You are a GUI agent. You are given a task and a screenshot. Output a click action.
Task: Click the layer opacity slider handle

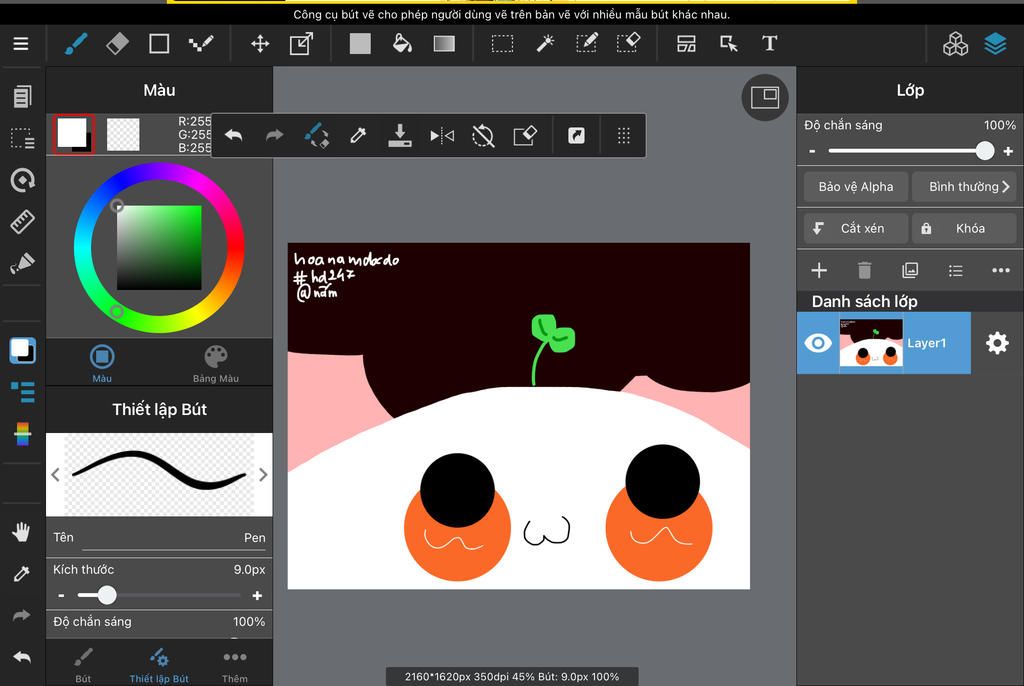click(985, 151)
